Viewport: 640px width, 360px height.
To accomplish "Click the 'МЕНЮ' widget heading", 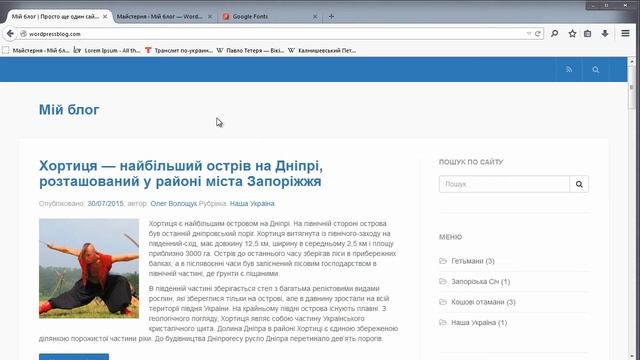I will (450, 237).
